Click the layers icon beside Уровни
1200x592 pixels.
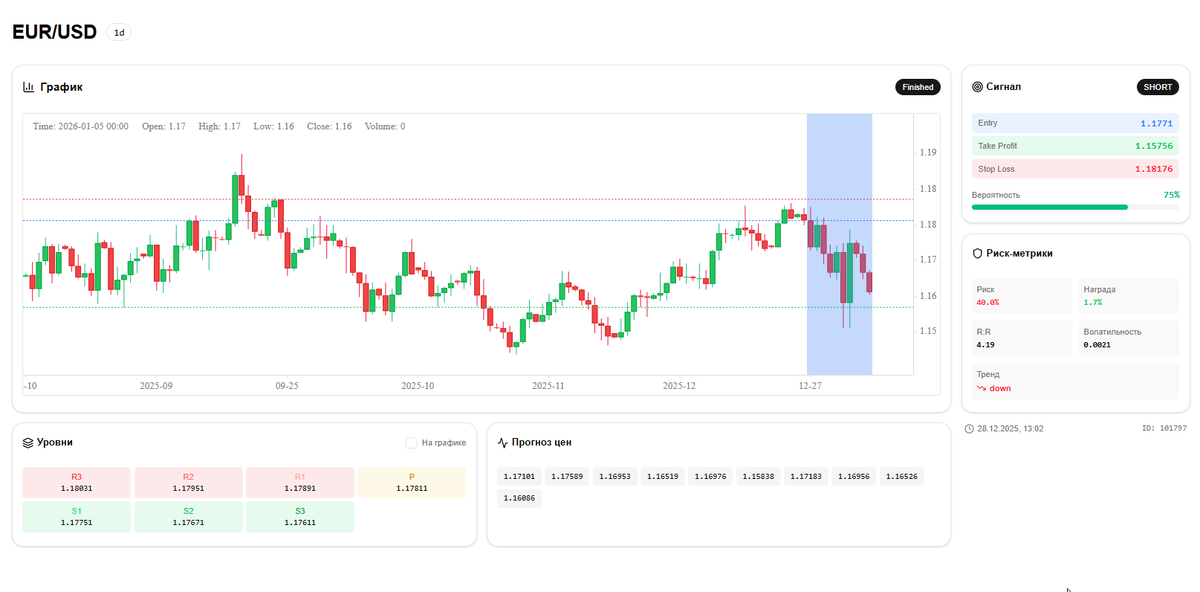click(x=28, y=442)
